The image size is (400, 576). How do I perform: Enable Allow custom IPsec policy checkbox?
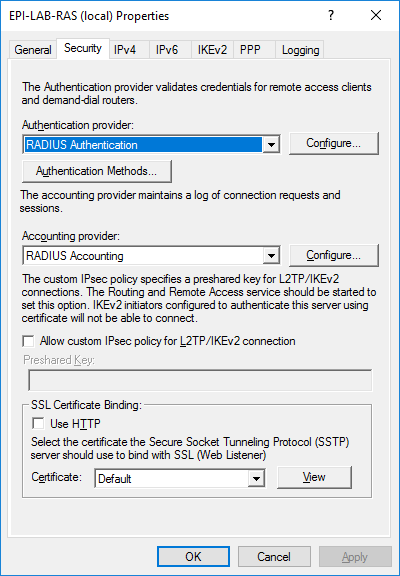coord(28,341)
